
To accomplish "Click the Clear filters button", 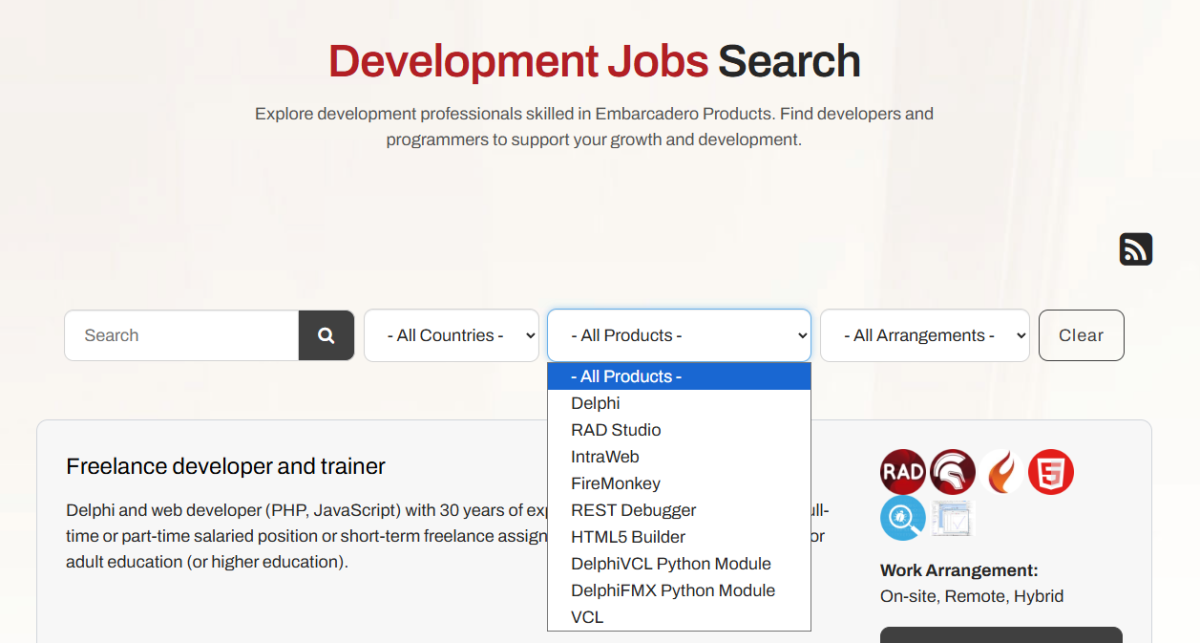I will pyautogui.click(x=1081, y=335).
